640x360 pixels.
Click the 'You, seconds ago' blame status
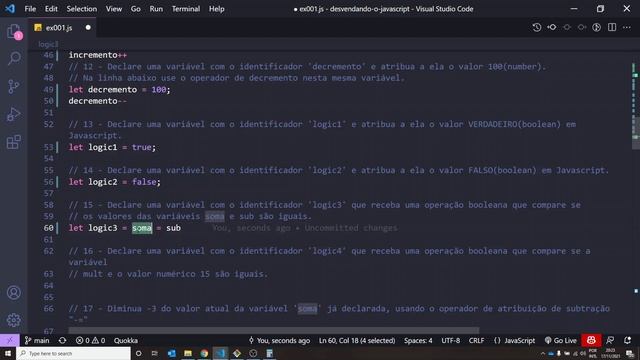[279, 340]
